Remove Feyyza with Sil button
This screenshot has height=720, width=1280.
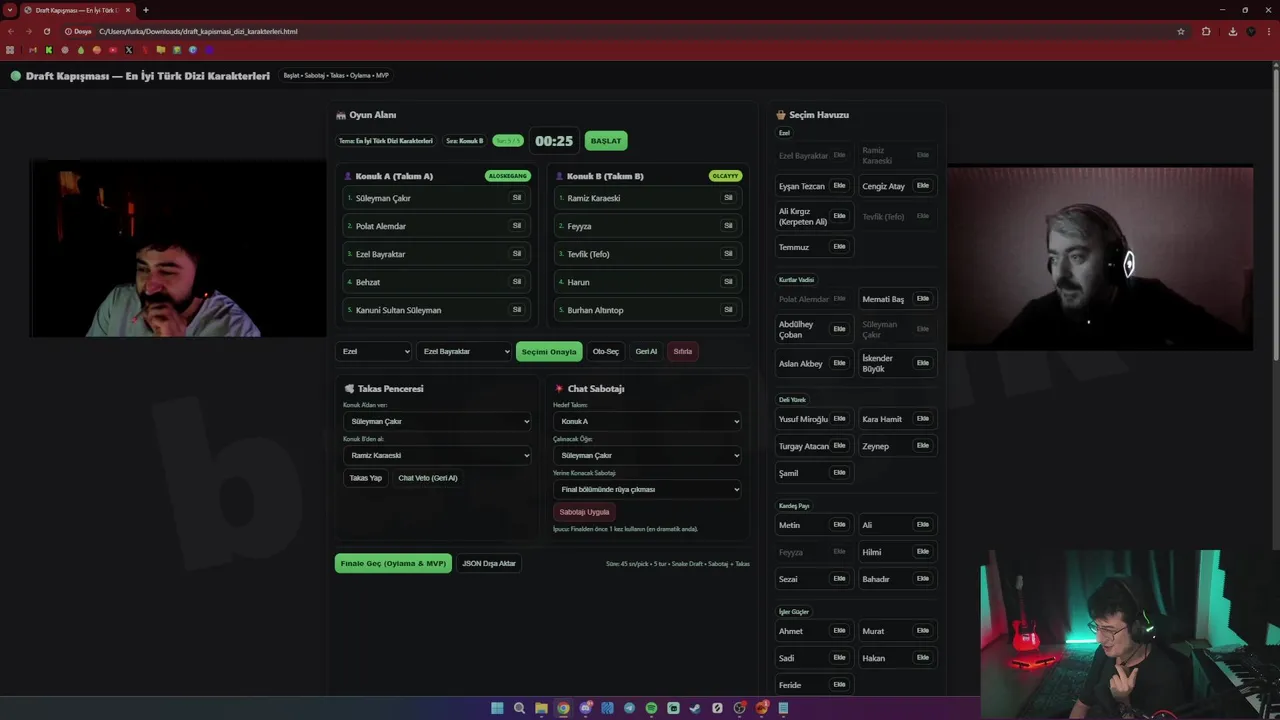(x=728, y=226)
